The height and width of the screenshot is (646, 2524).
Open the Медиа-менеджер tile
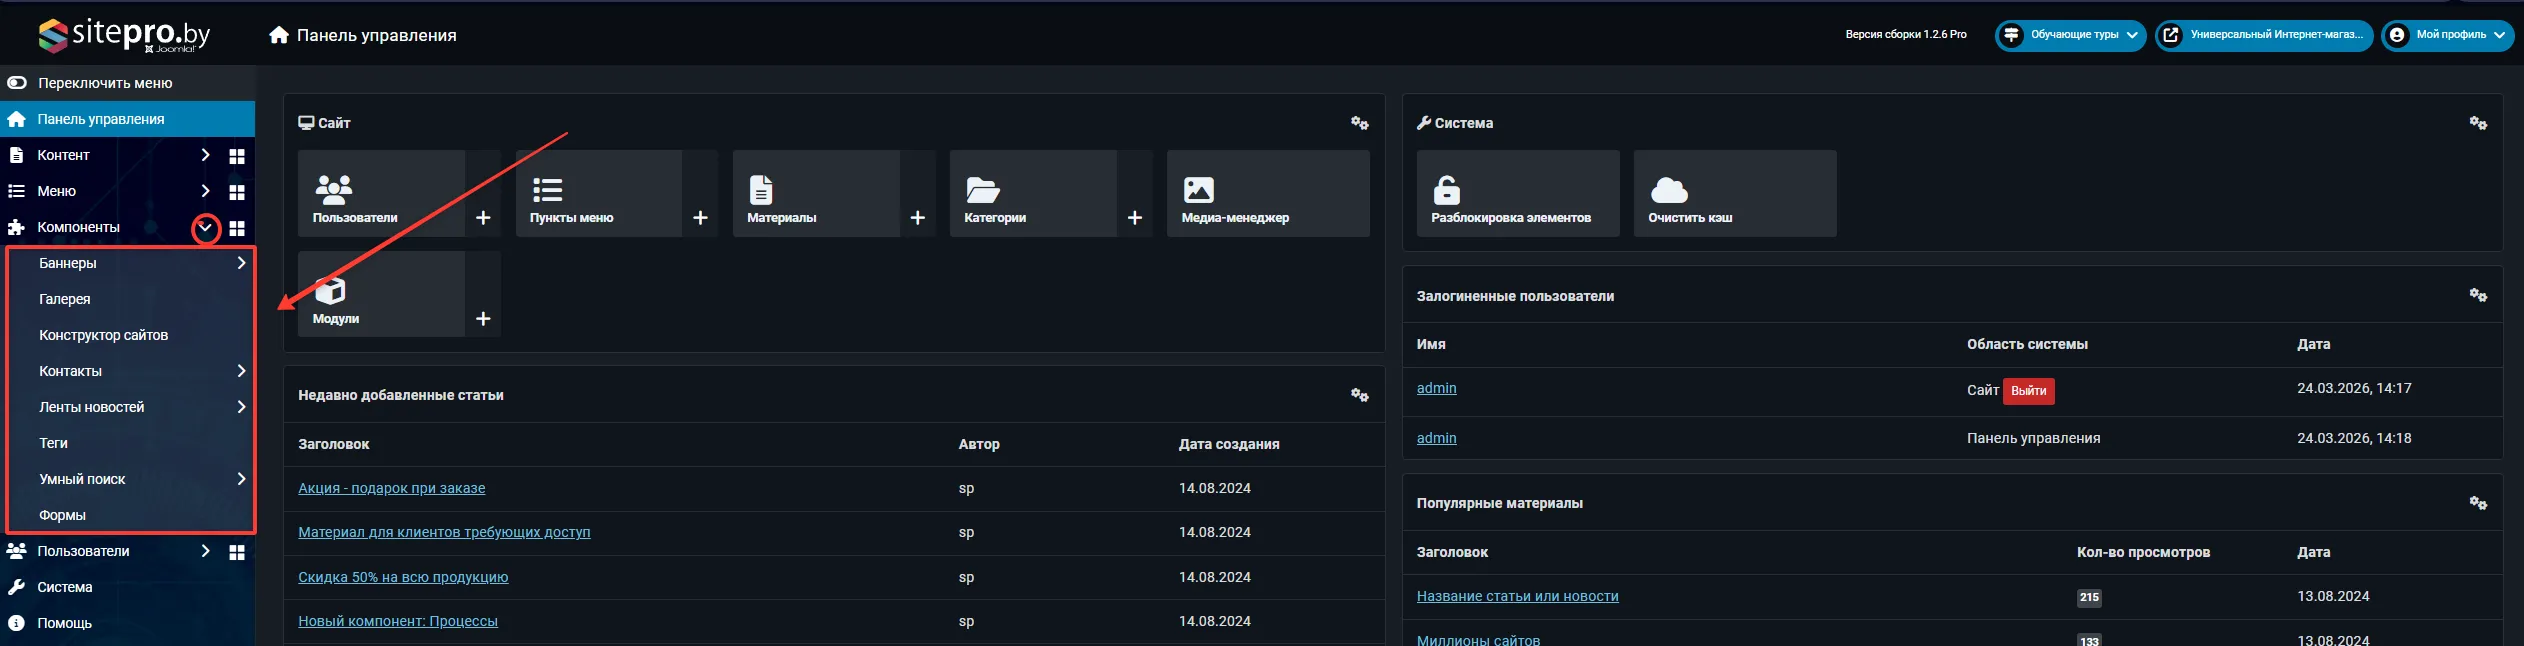[x=1267, y=194]
